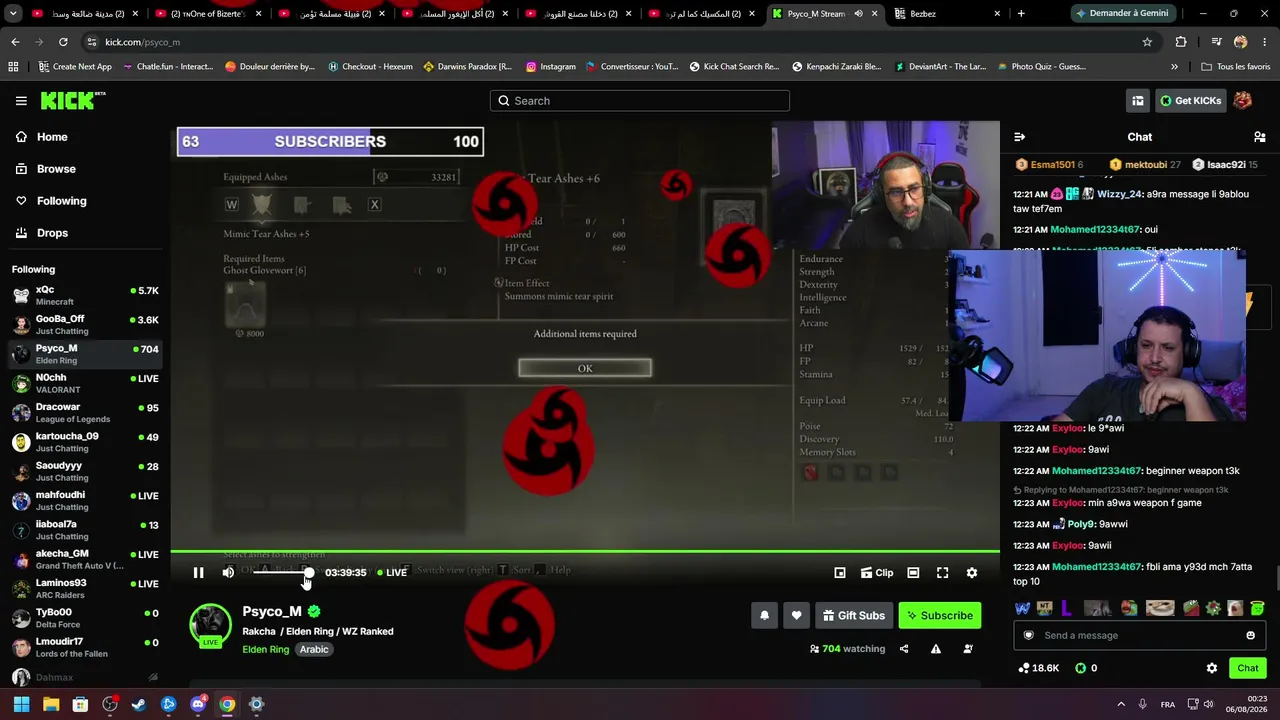This screenshot has height=720, width=1280.
Task: Click the Gift Subs button
Action: (x=854, y=616)
